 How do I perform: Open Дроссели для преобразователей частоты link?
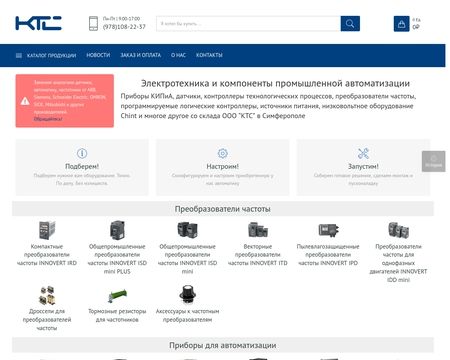(x=47, y=320)
